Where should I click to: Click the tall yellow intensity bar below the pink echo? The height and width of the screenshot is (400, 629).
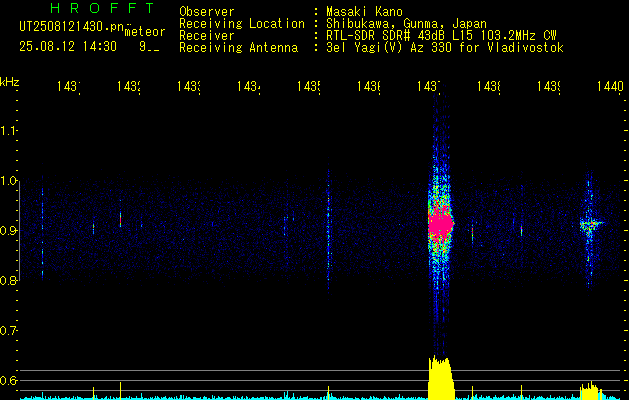coord(440,378)
